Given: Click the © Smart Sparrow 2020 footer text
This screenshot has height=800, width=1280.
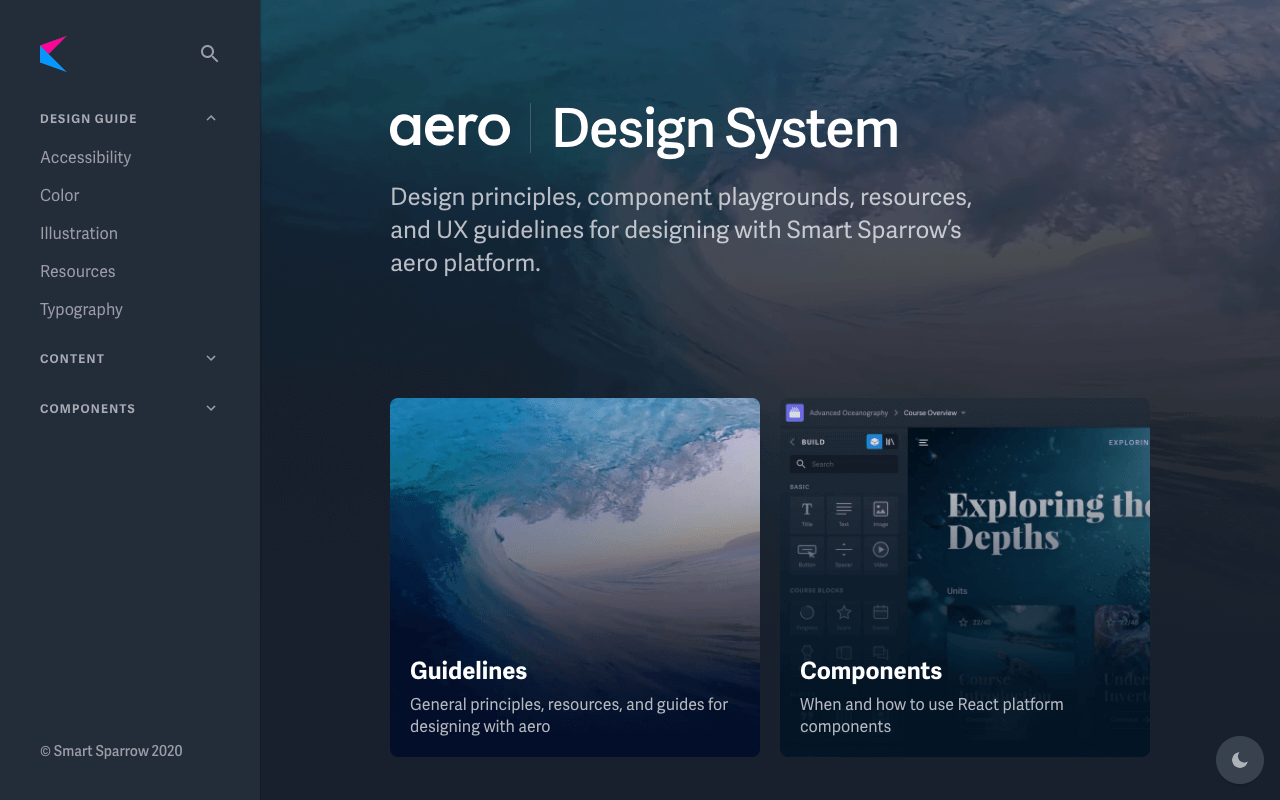Looking at the screenshot, I should (111, 751).
